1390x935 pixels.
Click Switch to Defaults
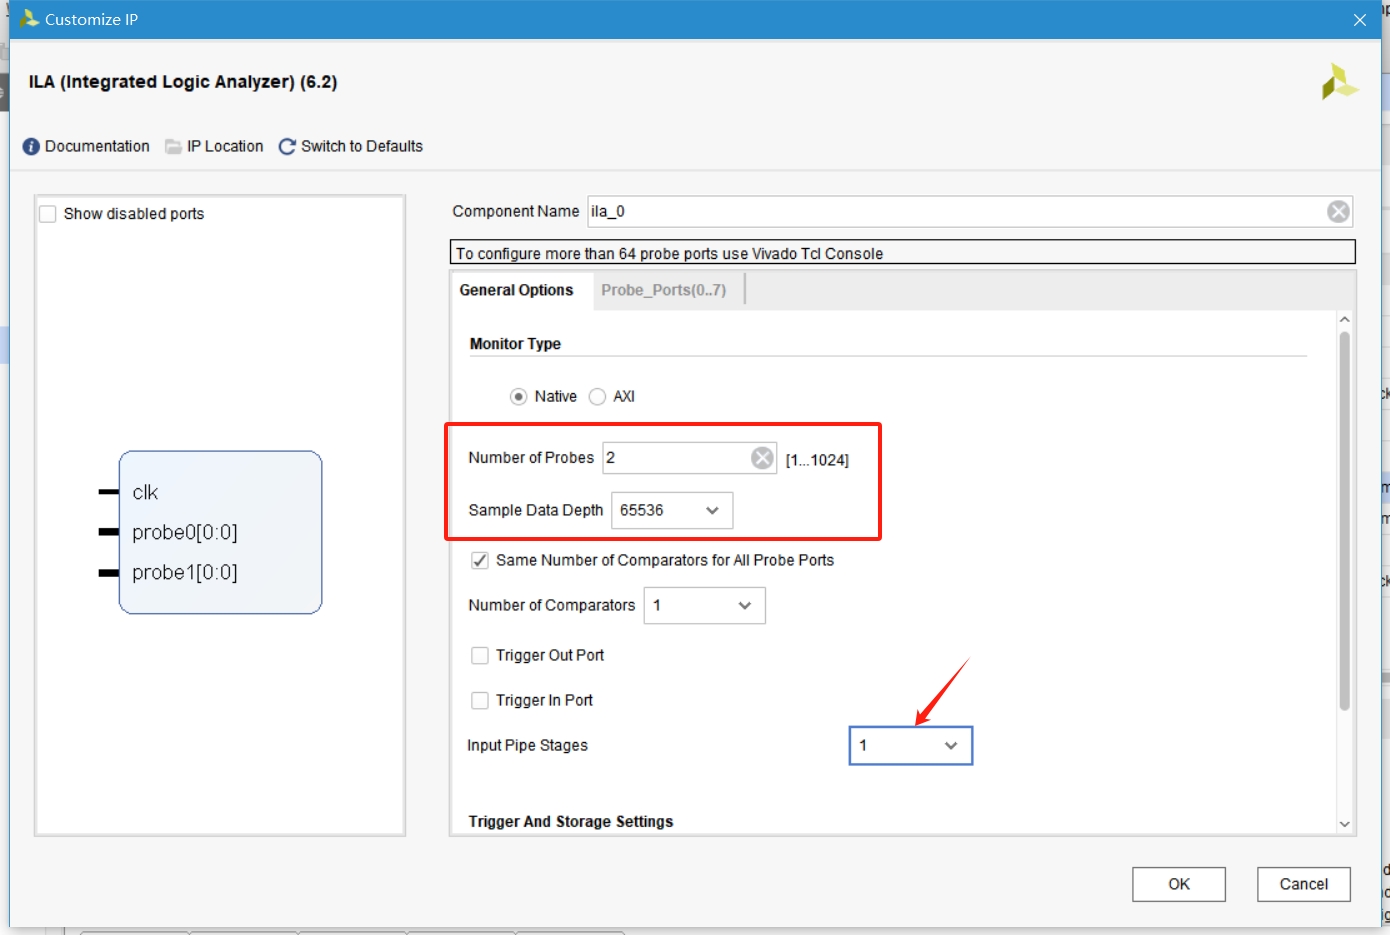tap(362, 146)
